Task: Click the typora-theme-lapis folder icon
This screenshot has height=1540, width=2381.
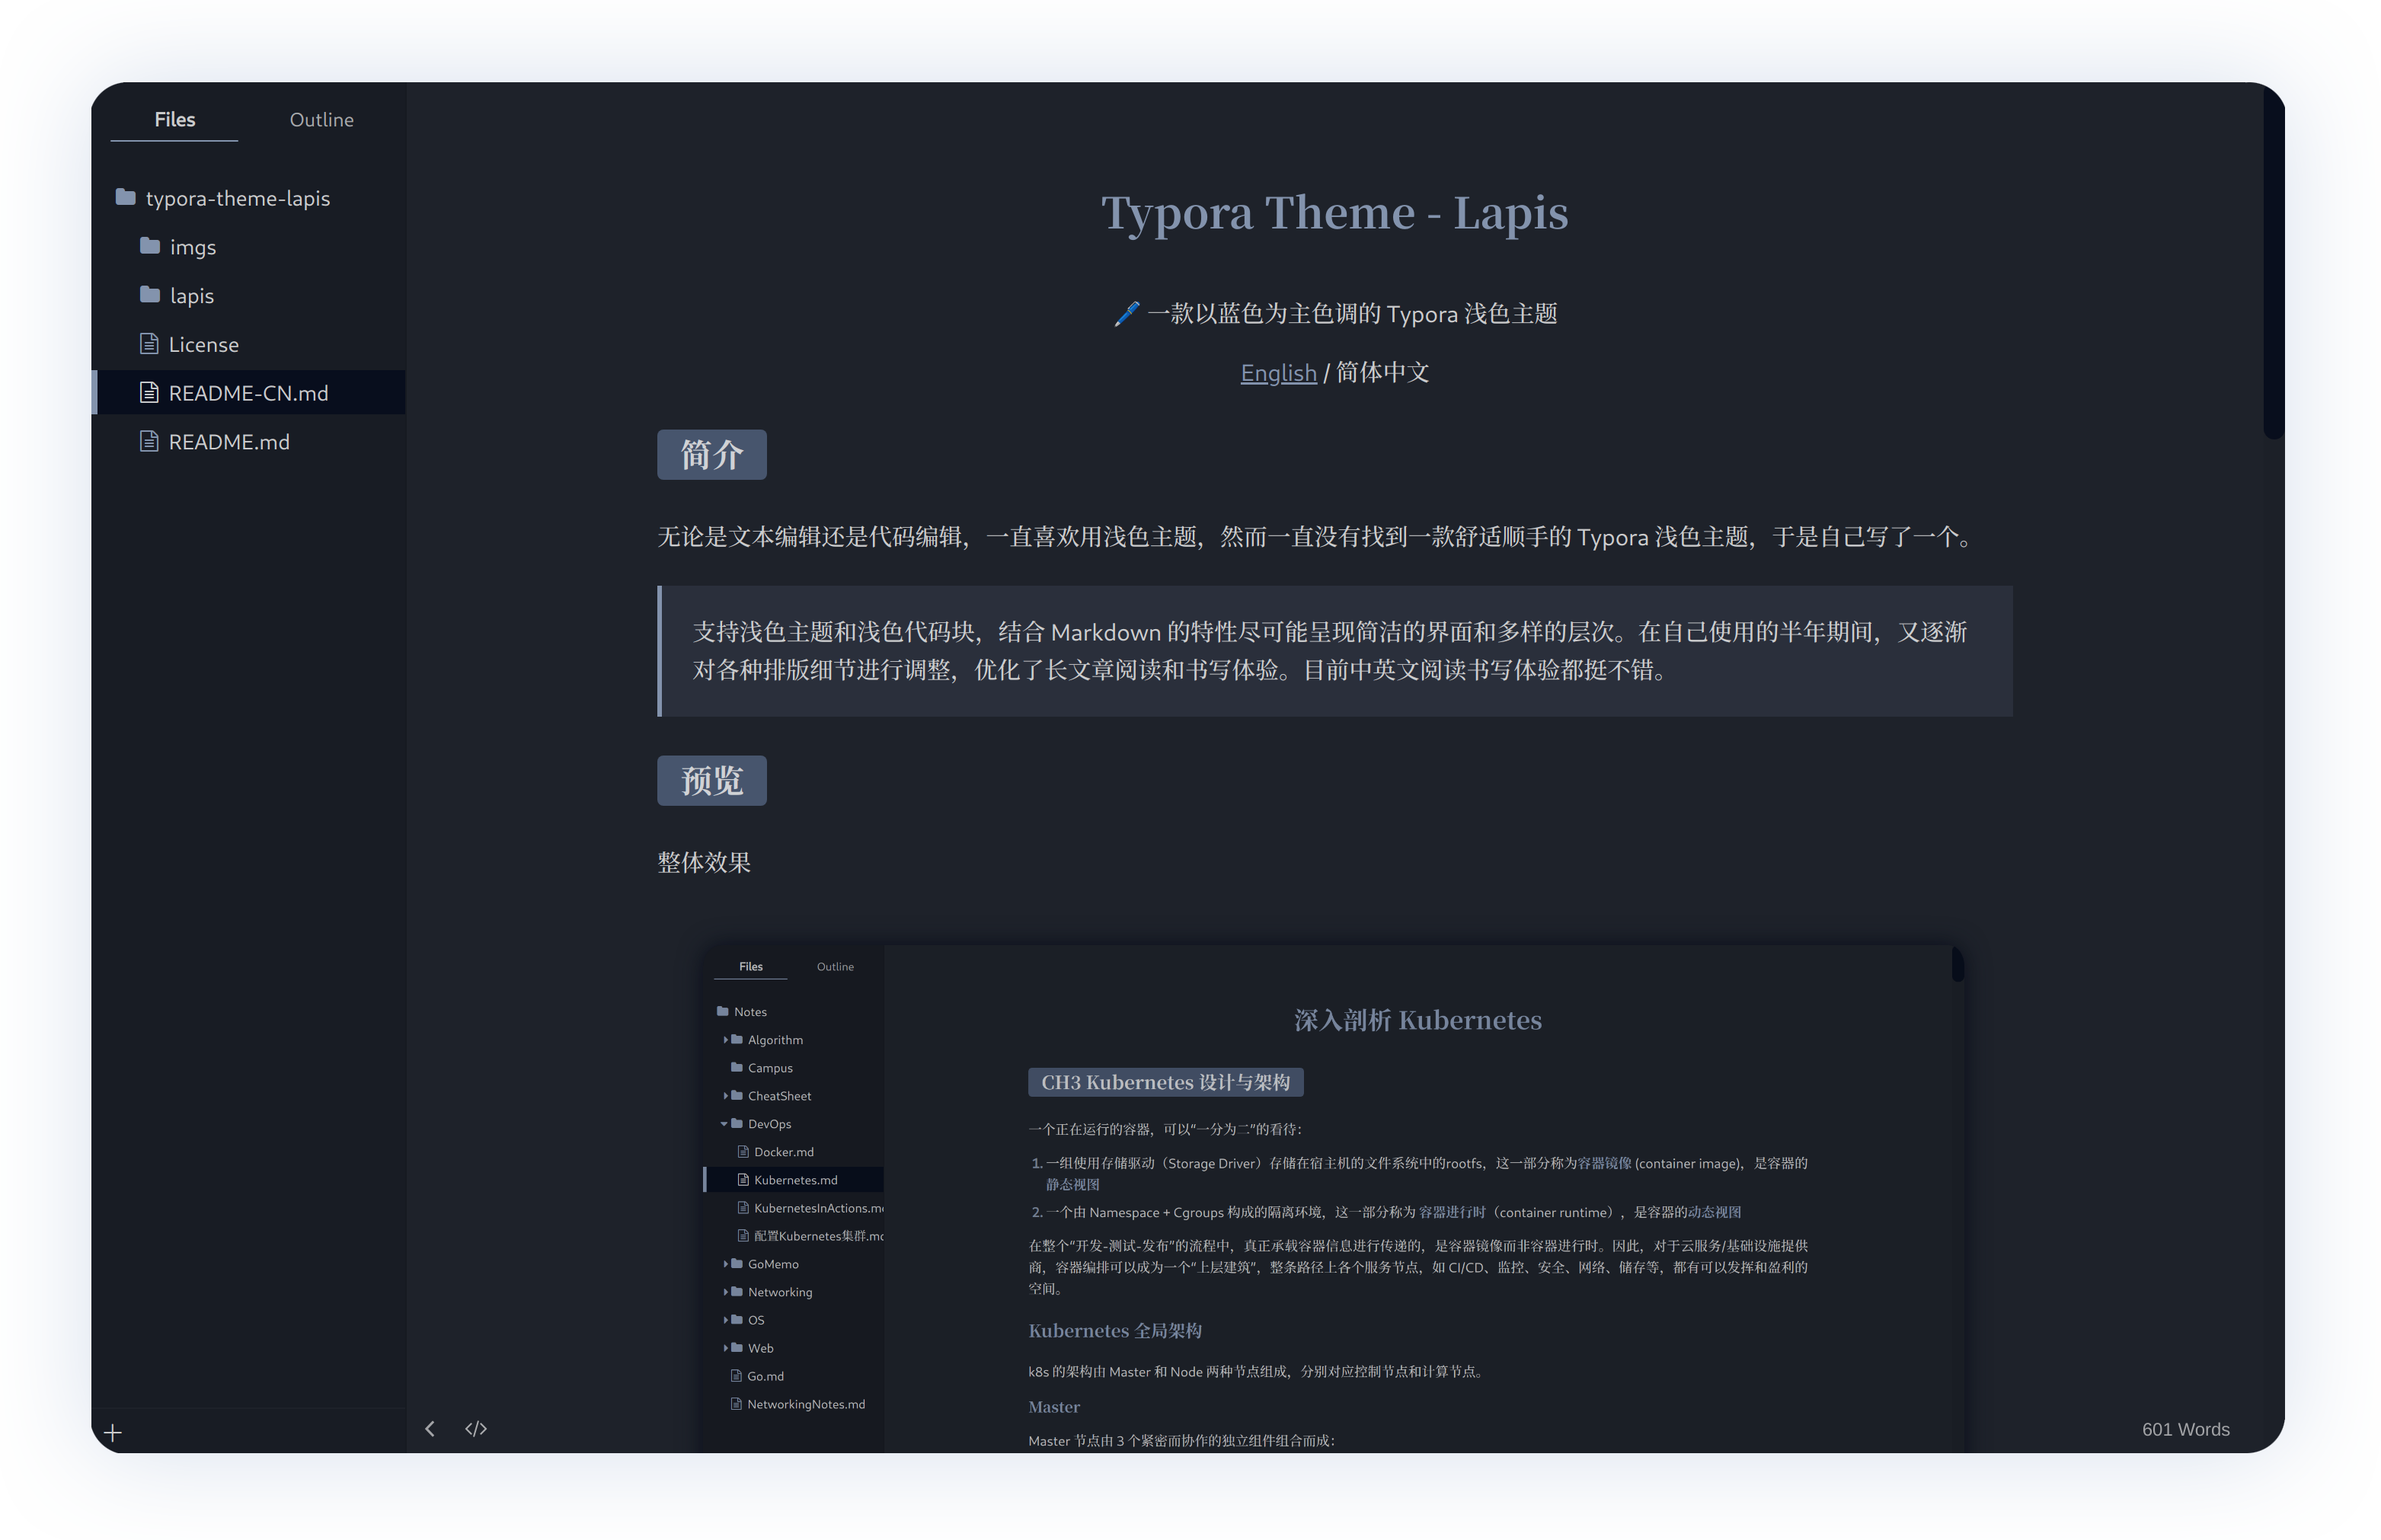Action: point(126,197)
